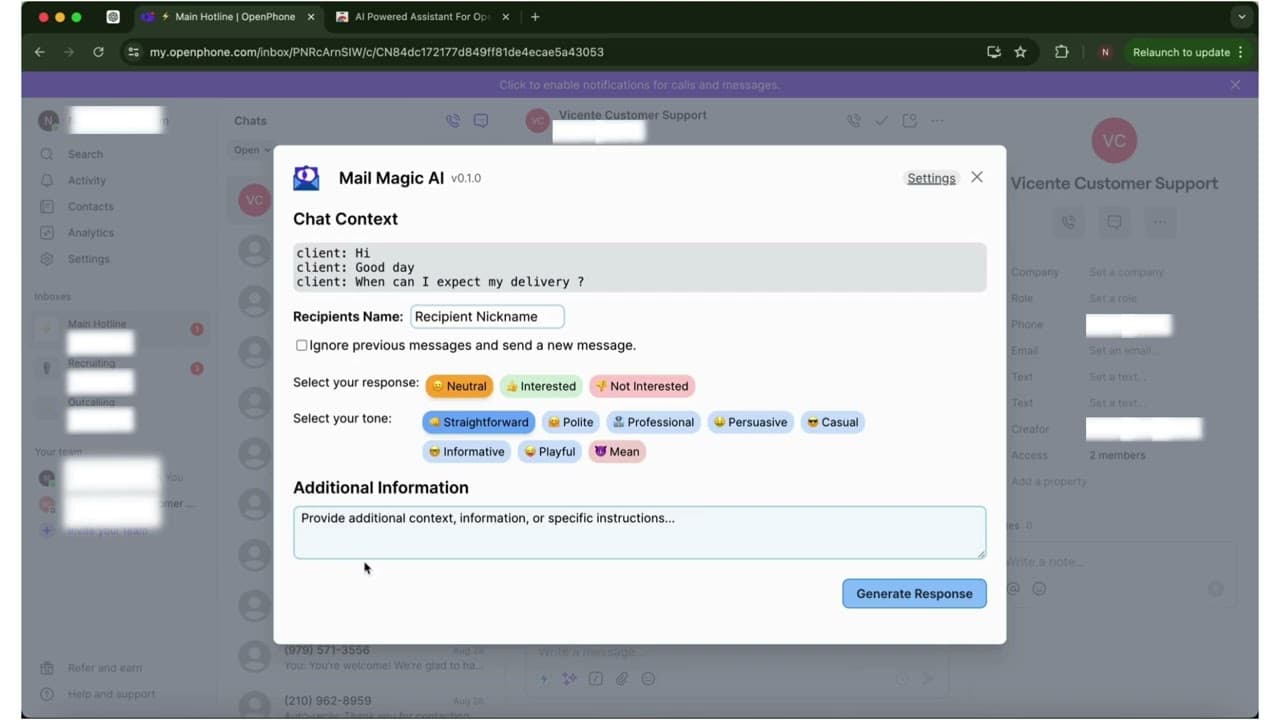Open Activity in OpenPhone sidebar

[x=87, y=180]
